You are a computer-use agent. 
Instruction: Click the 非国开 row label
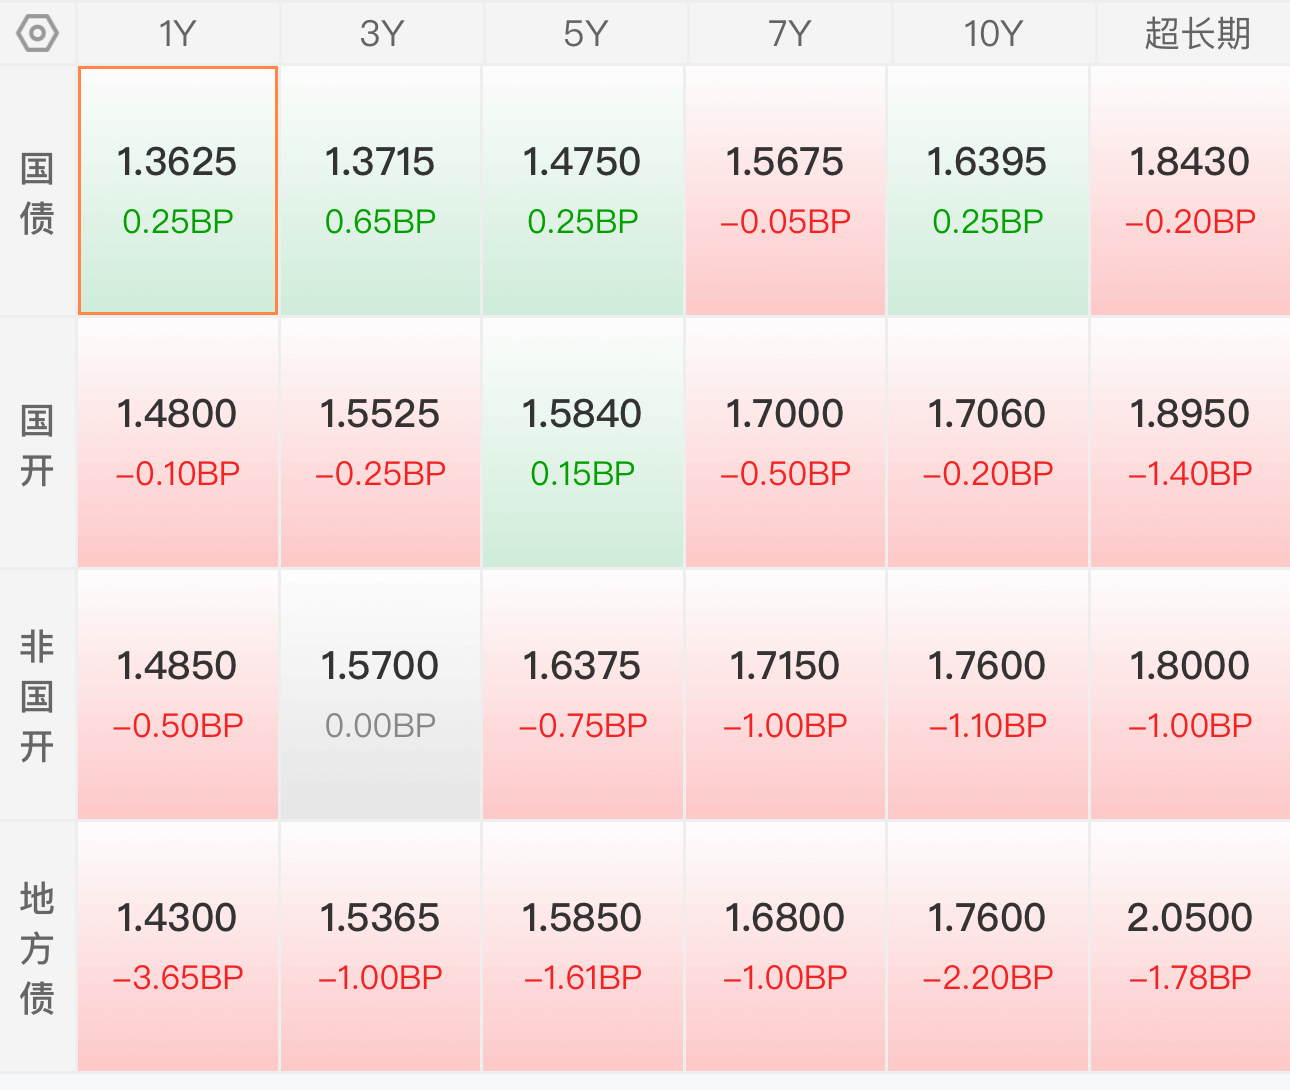(x=37, y=696)
